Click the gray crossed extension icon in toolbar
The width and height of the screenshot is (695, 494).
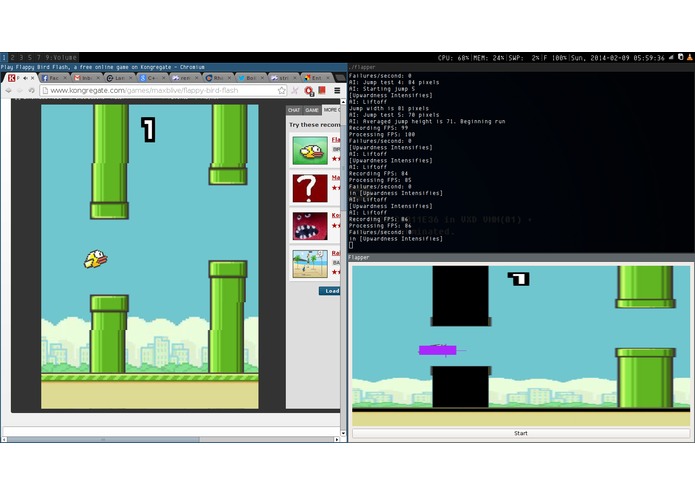tap(295, 90)
